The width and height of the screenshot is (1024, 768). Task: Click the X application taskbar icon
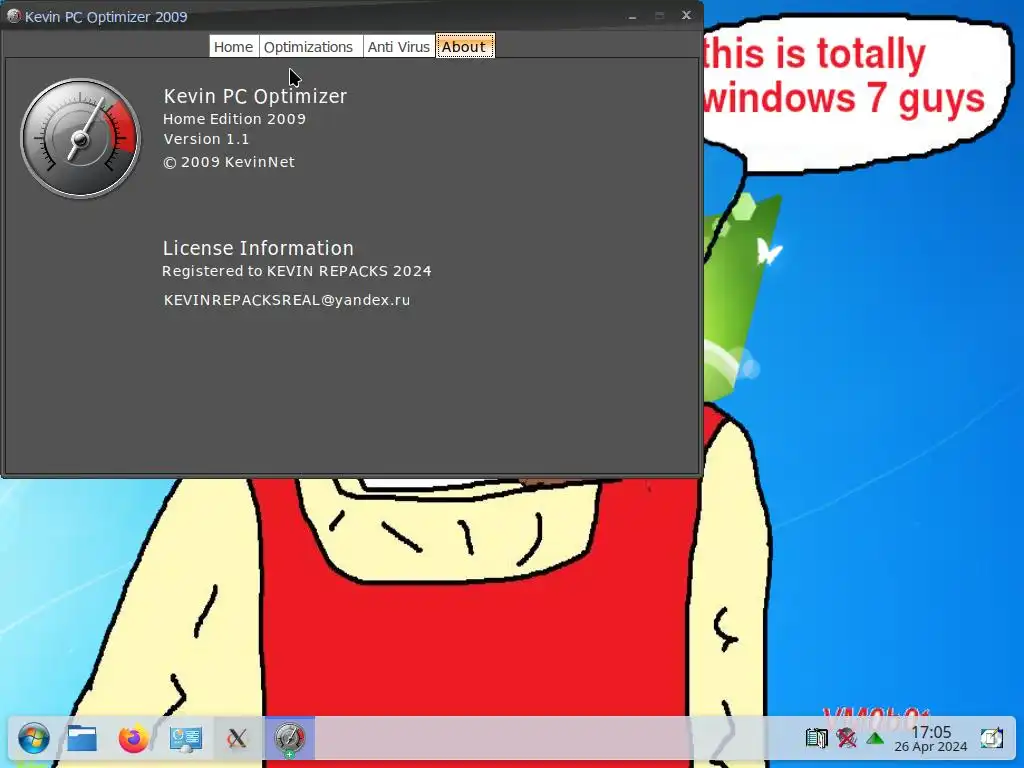[237, 739]
